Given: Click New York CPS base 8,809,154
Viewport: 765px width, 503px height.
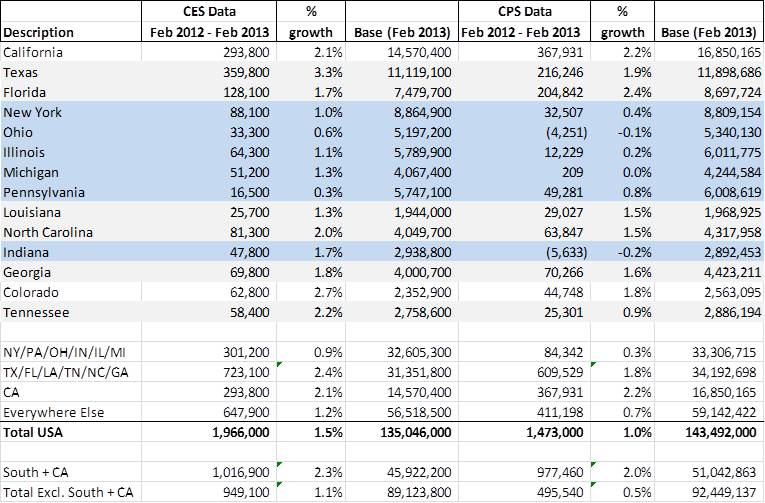Looking at the screenshot, I should (x=732, y=112).
